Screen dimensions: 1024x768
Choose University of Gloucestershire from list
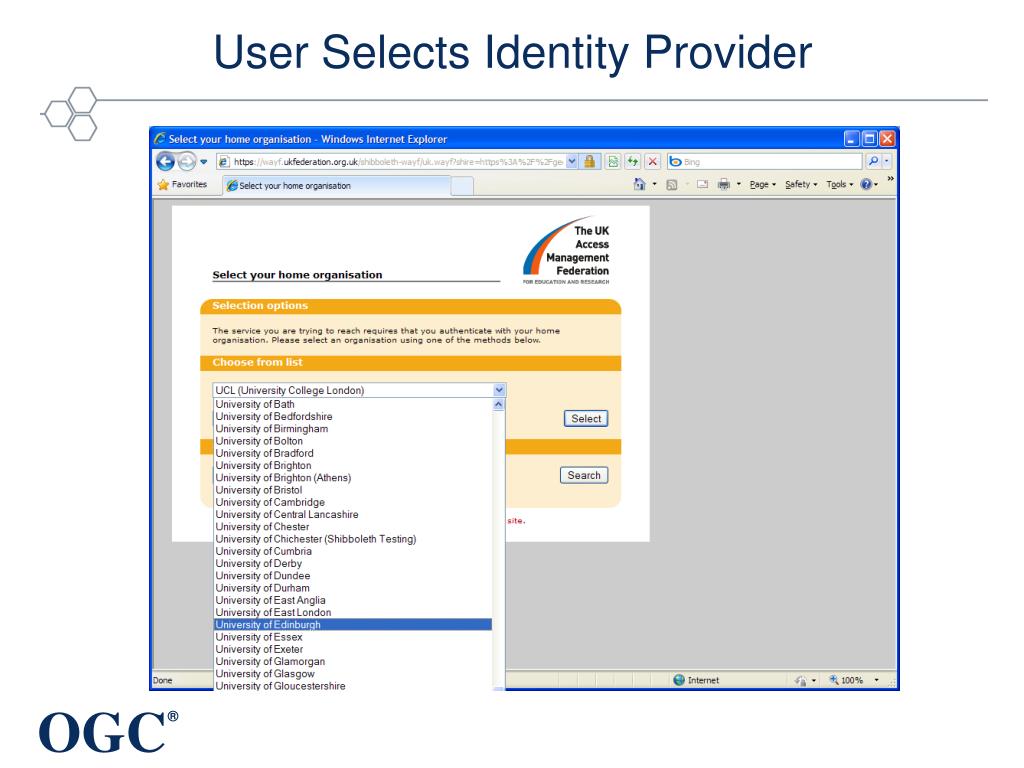click(353, 686)
